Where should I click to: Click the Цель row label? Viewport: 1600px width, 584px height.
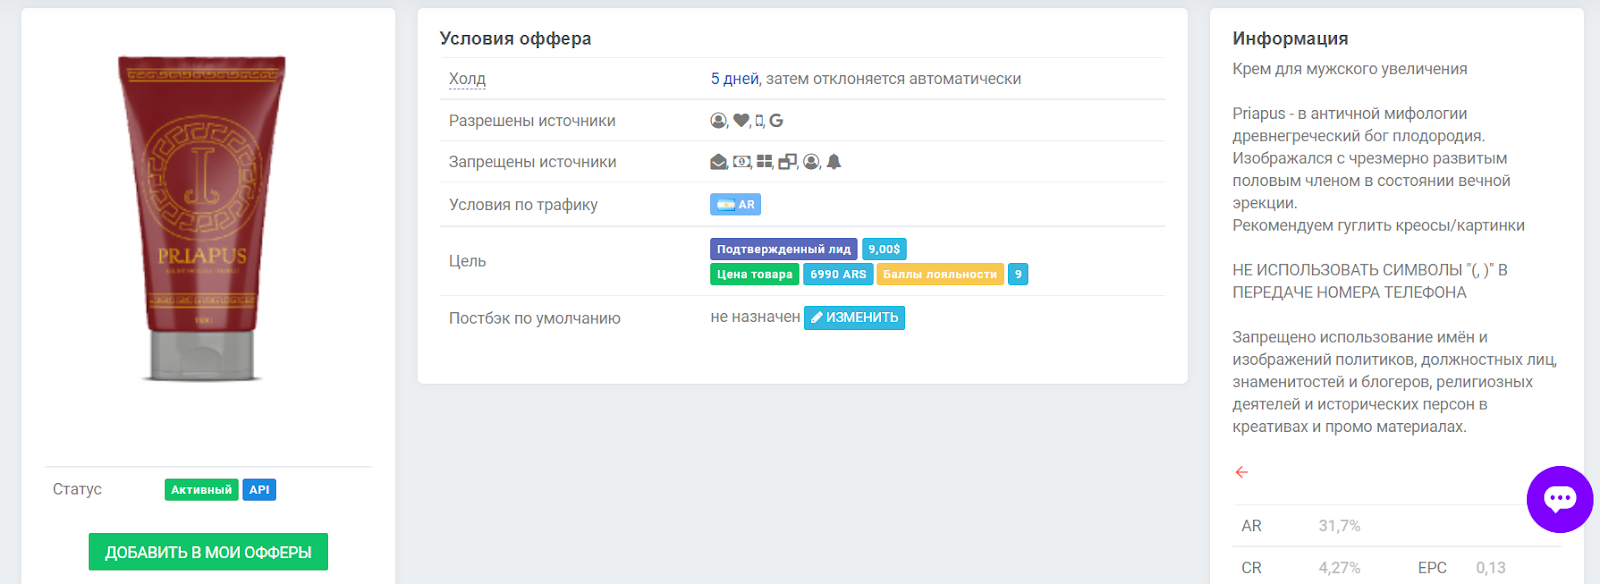point(467,261)
